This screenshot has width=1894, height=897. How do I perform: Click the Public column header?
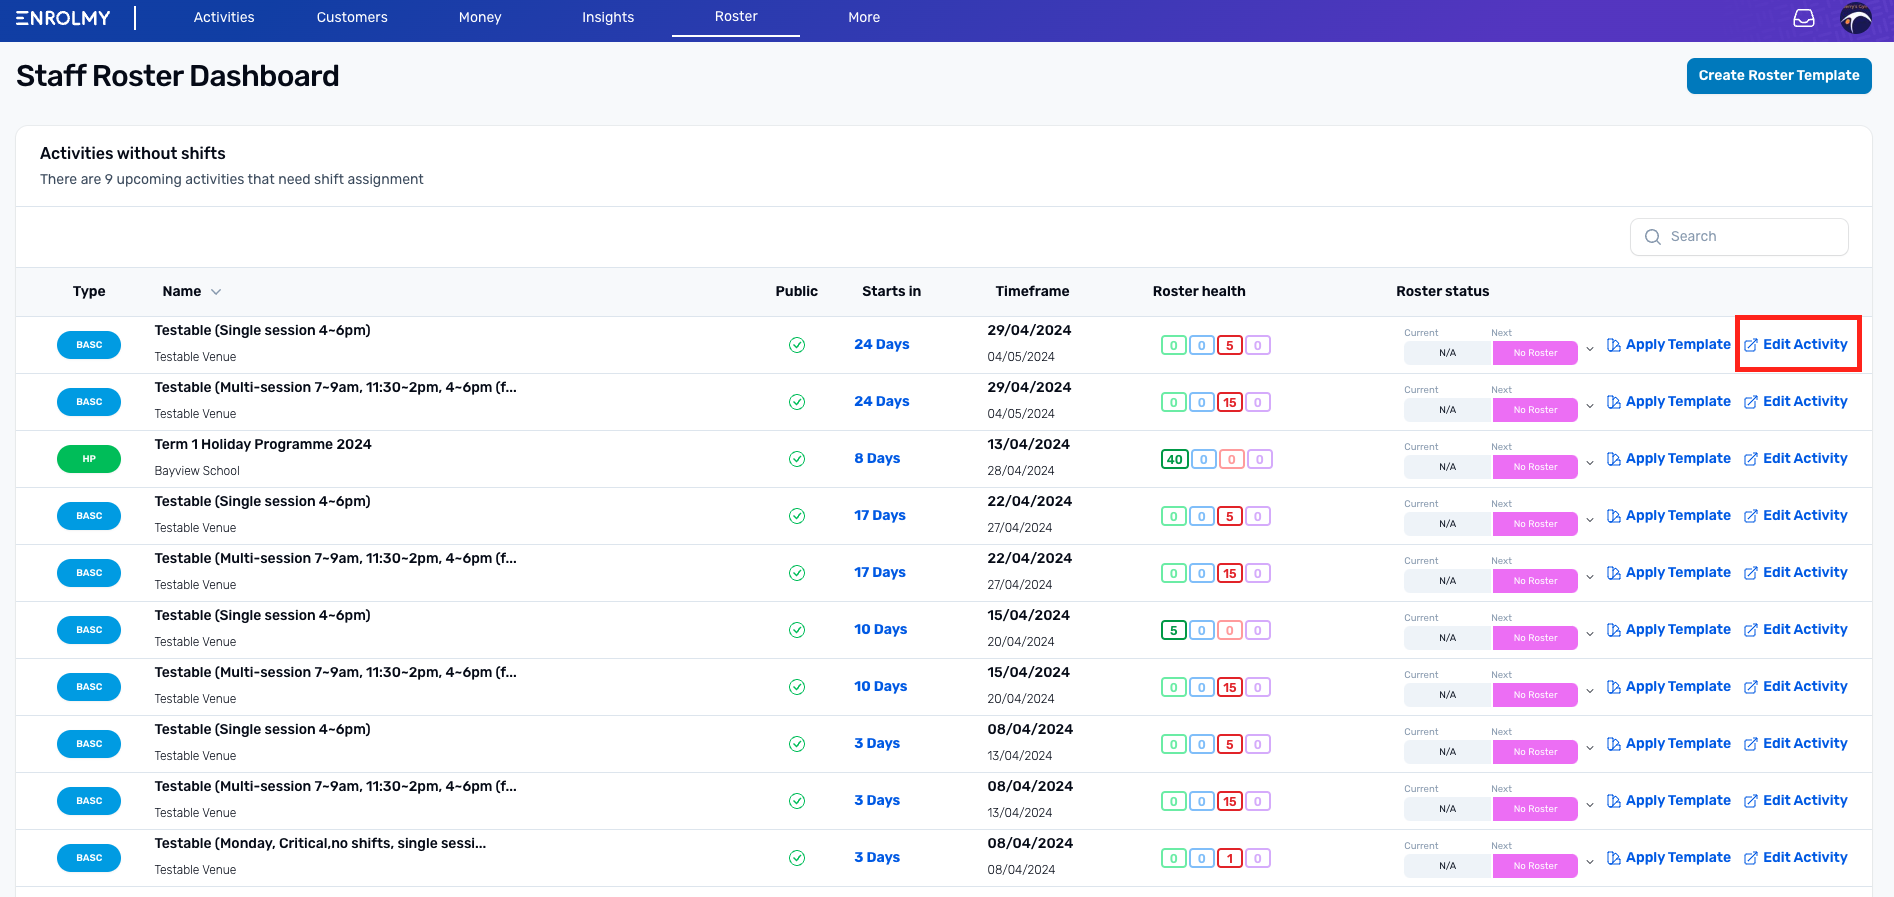pos(797,292)
